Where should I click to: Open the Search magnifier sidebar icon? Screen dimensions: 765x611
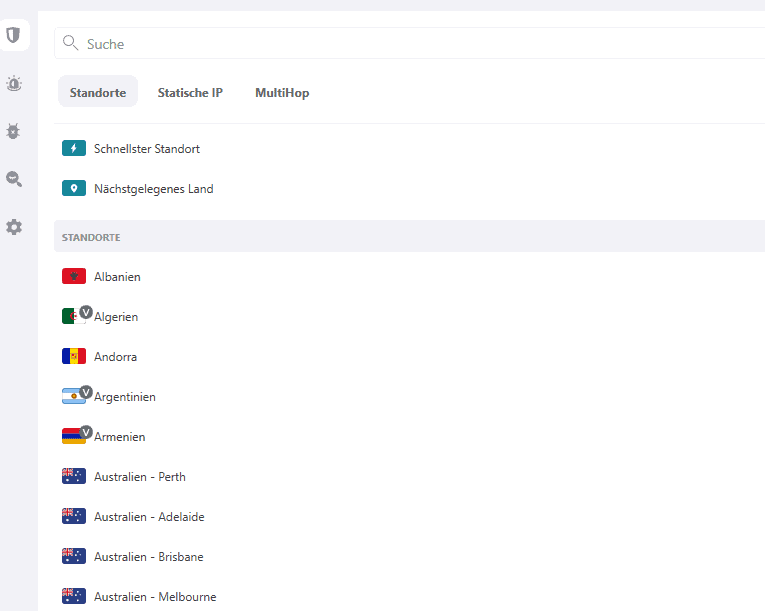click(x=14, y=179)
